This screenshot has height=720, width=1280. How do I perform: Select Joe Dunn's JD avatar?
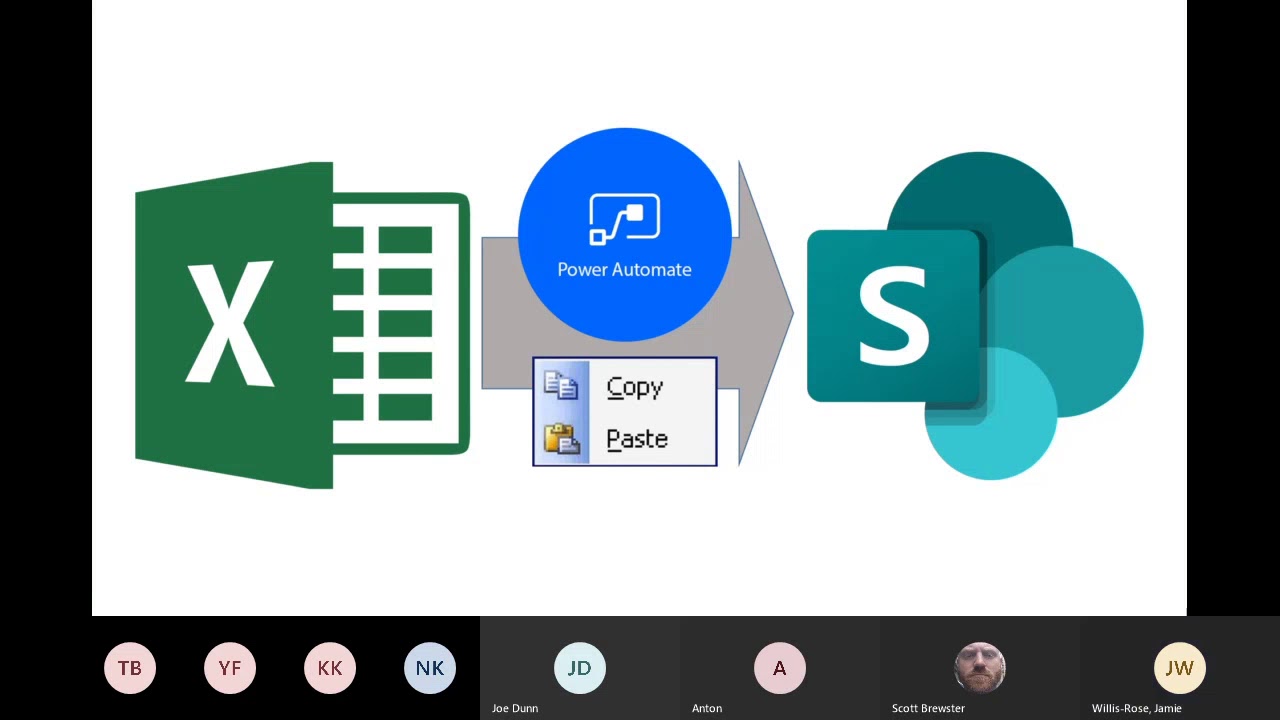click(x=580, y=668)
